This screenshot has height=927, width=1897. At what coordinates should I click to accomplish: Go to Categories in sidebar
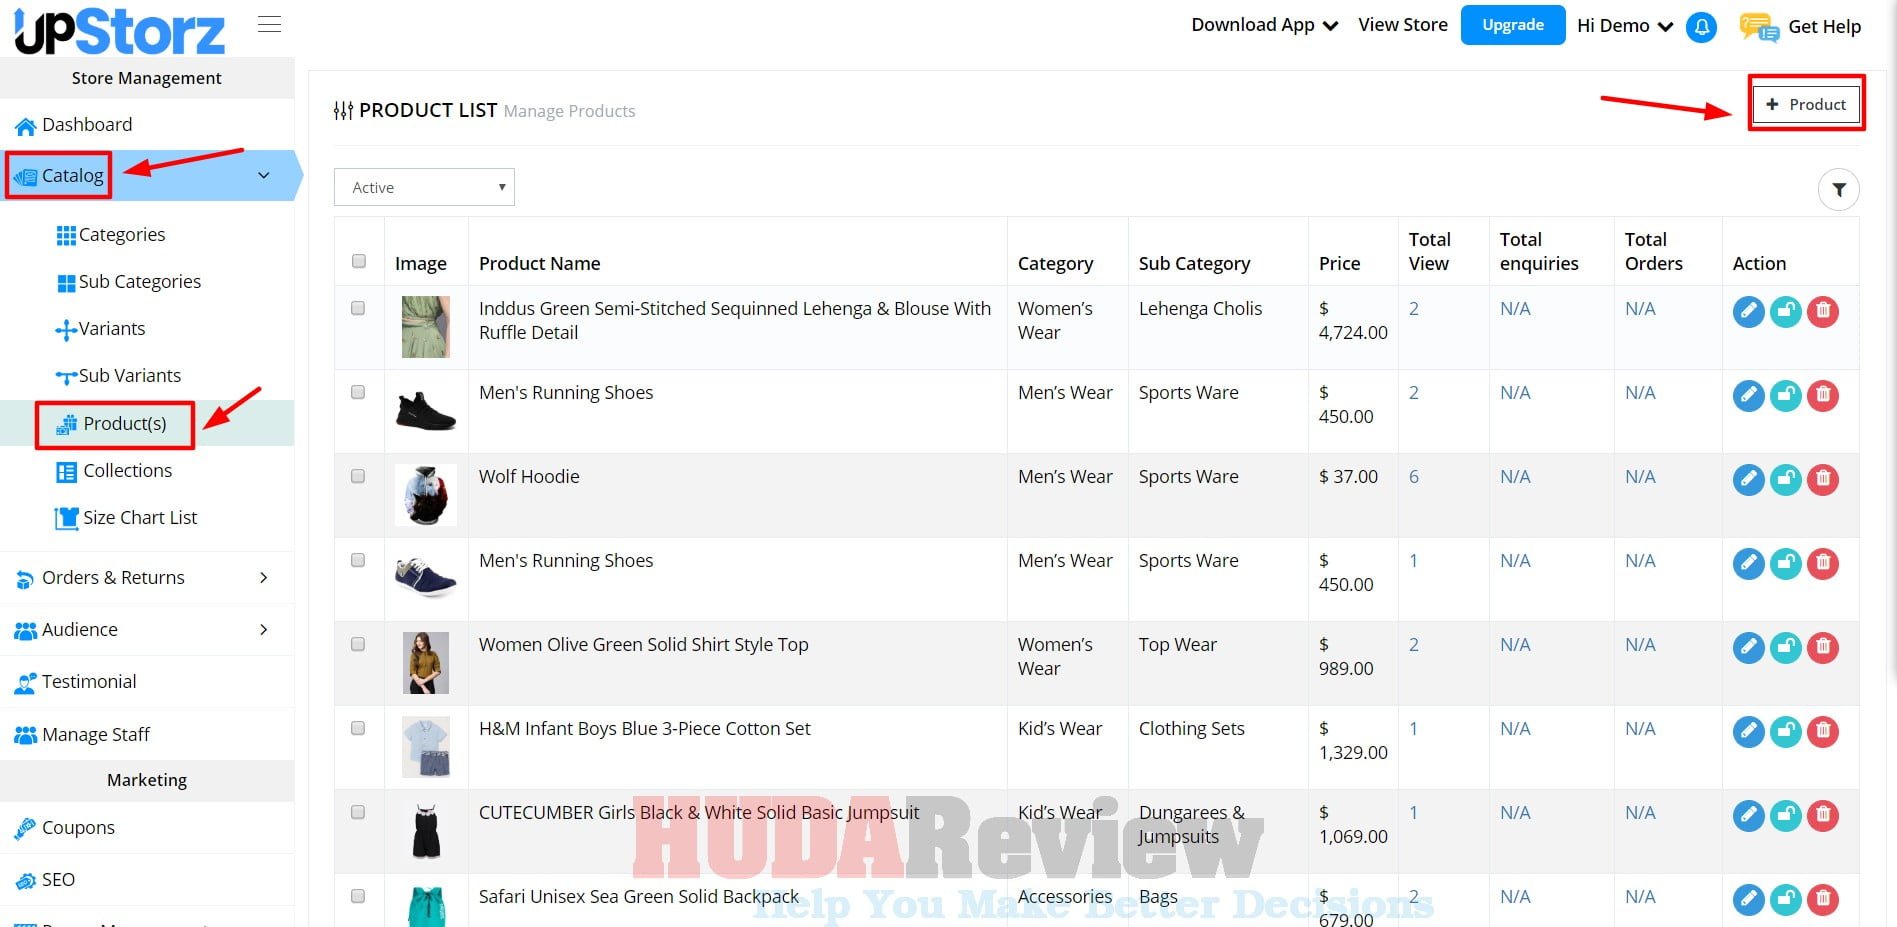(x=122, y=235)
